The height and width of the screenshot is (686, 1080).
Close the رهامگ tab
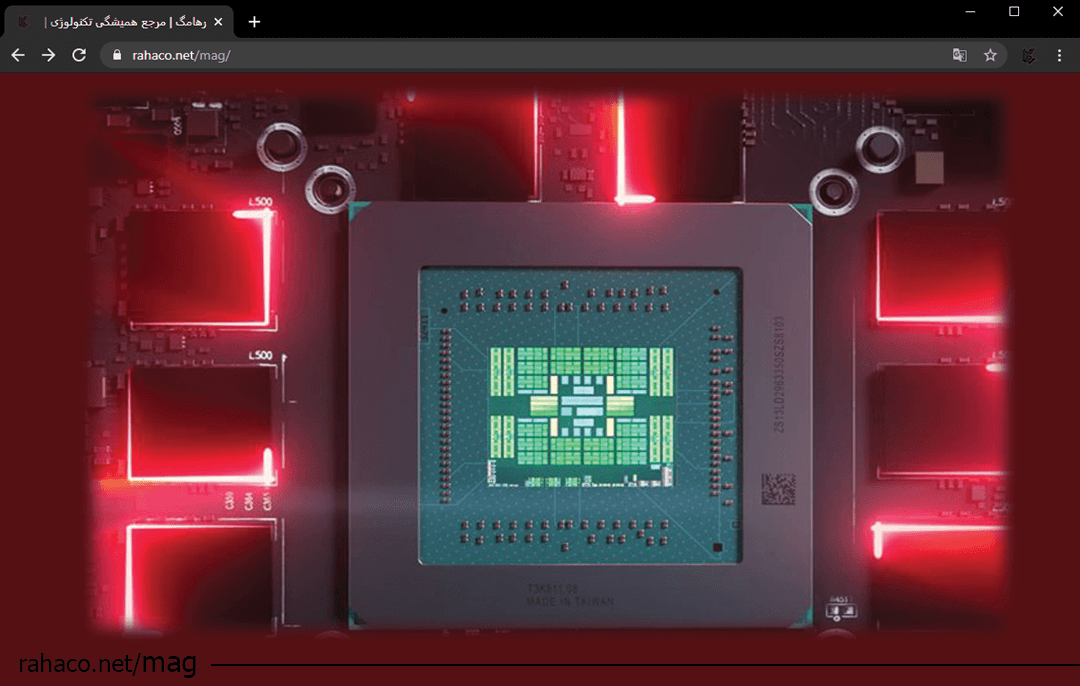coord(218,20)
